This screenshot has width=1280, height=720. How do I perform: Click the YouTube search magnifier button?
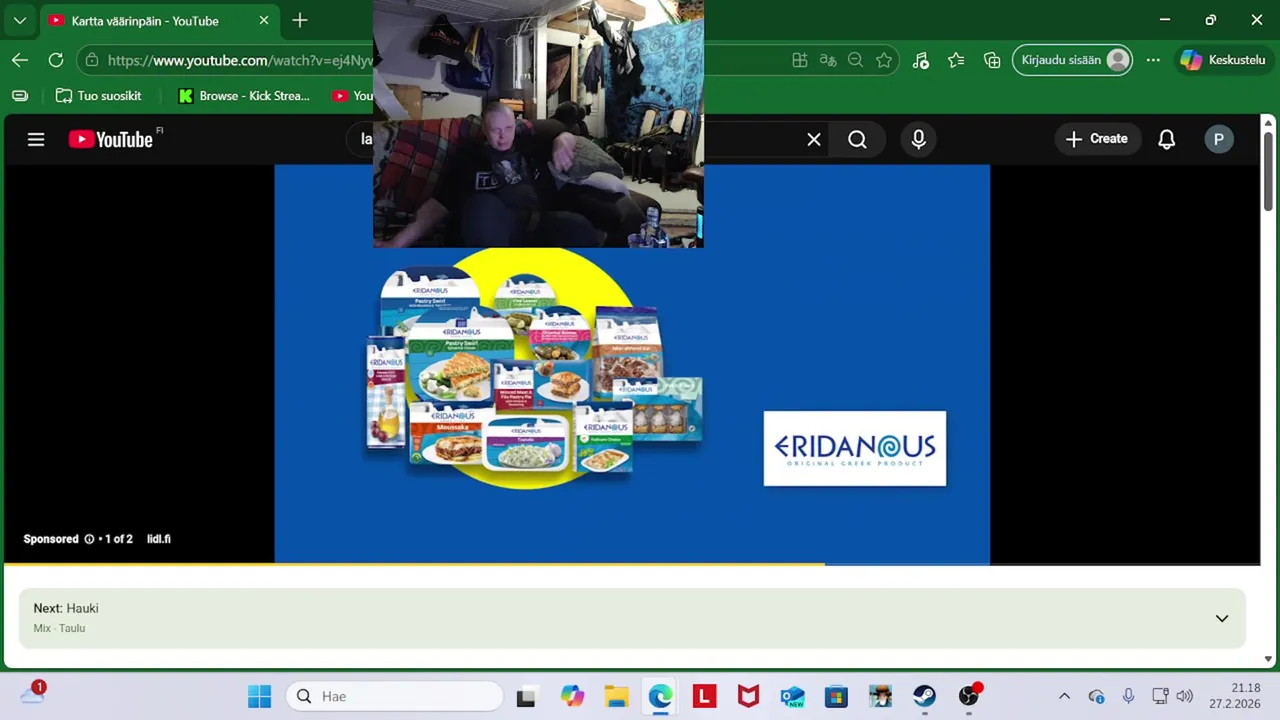858,140
